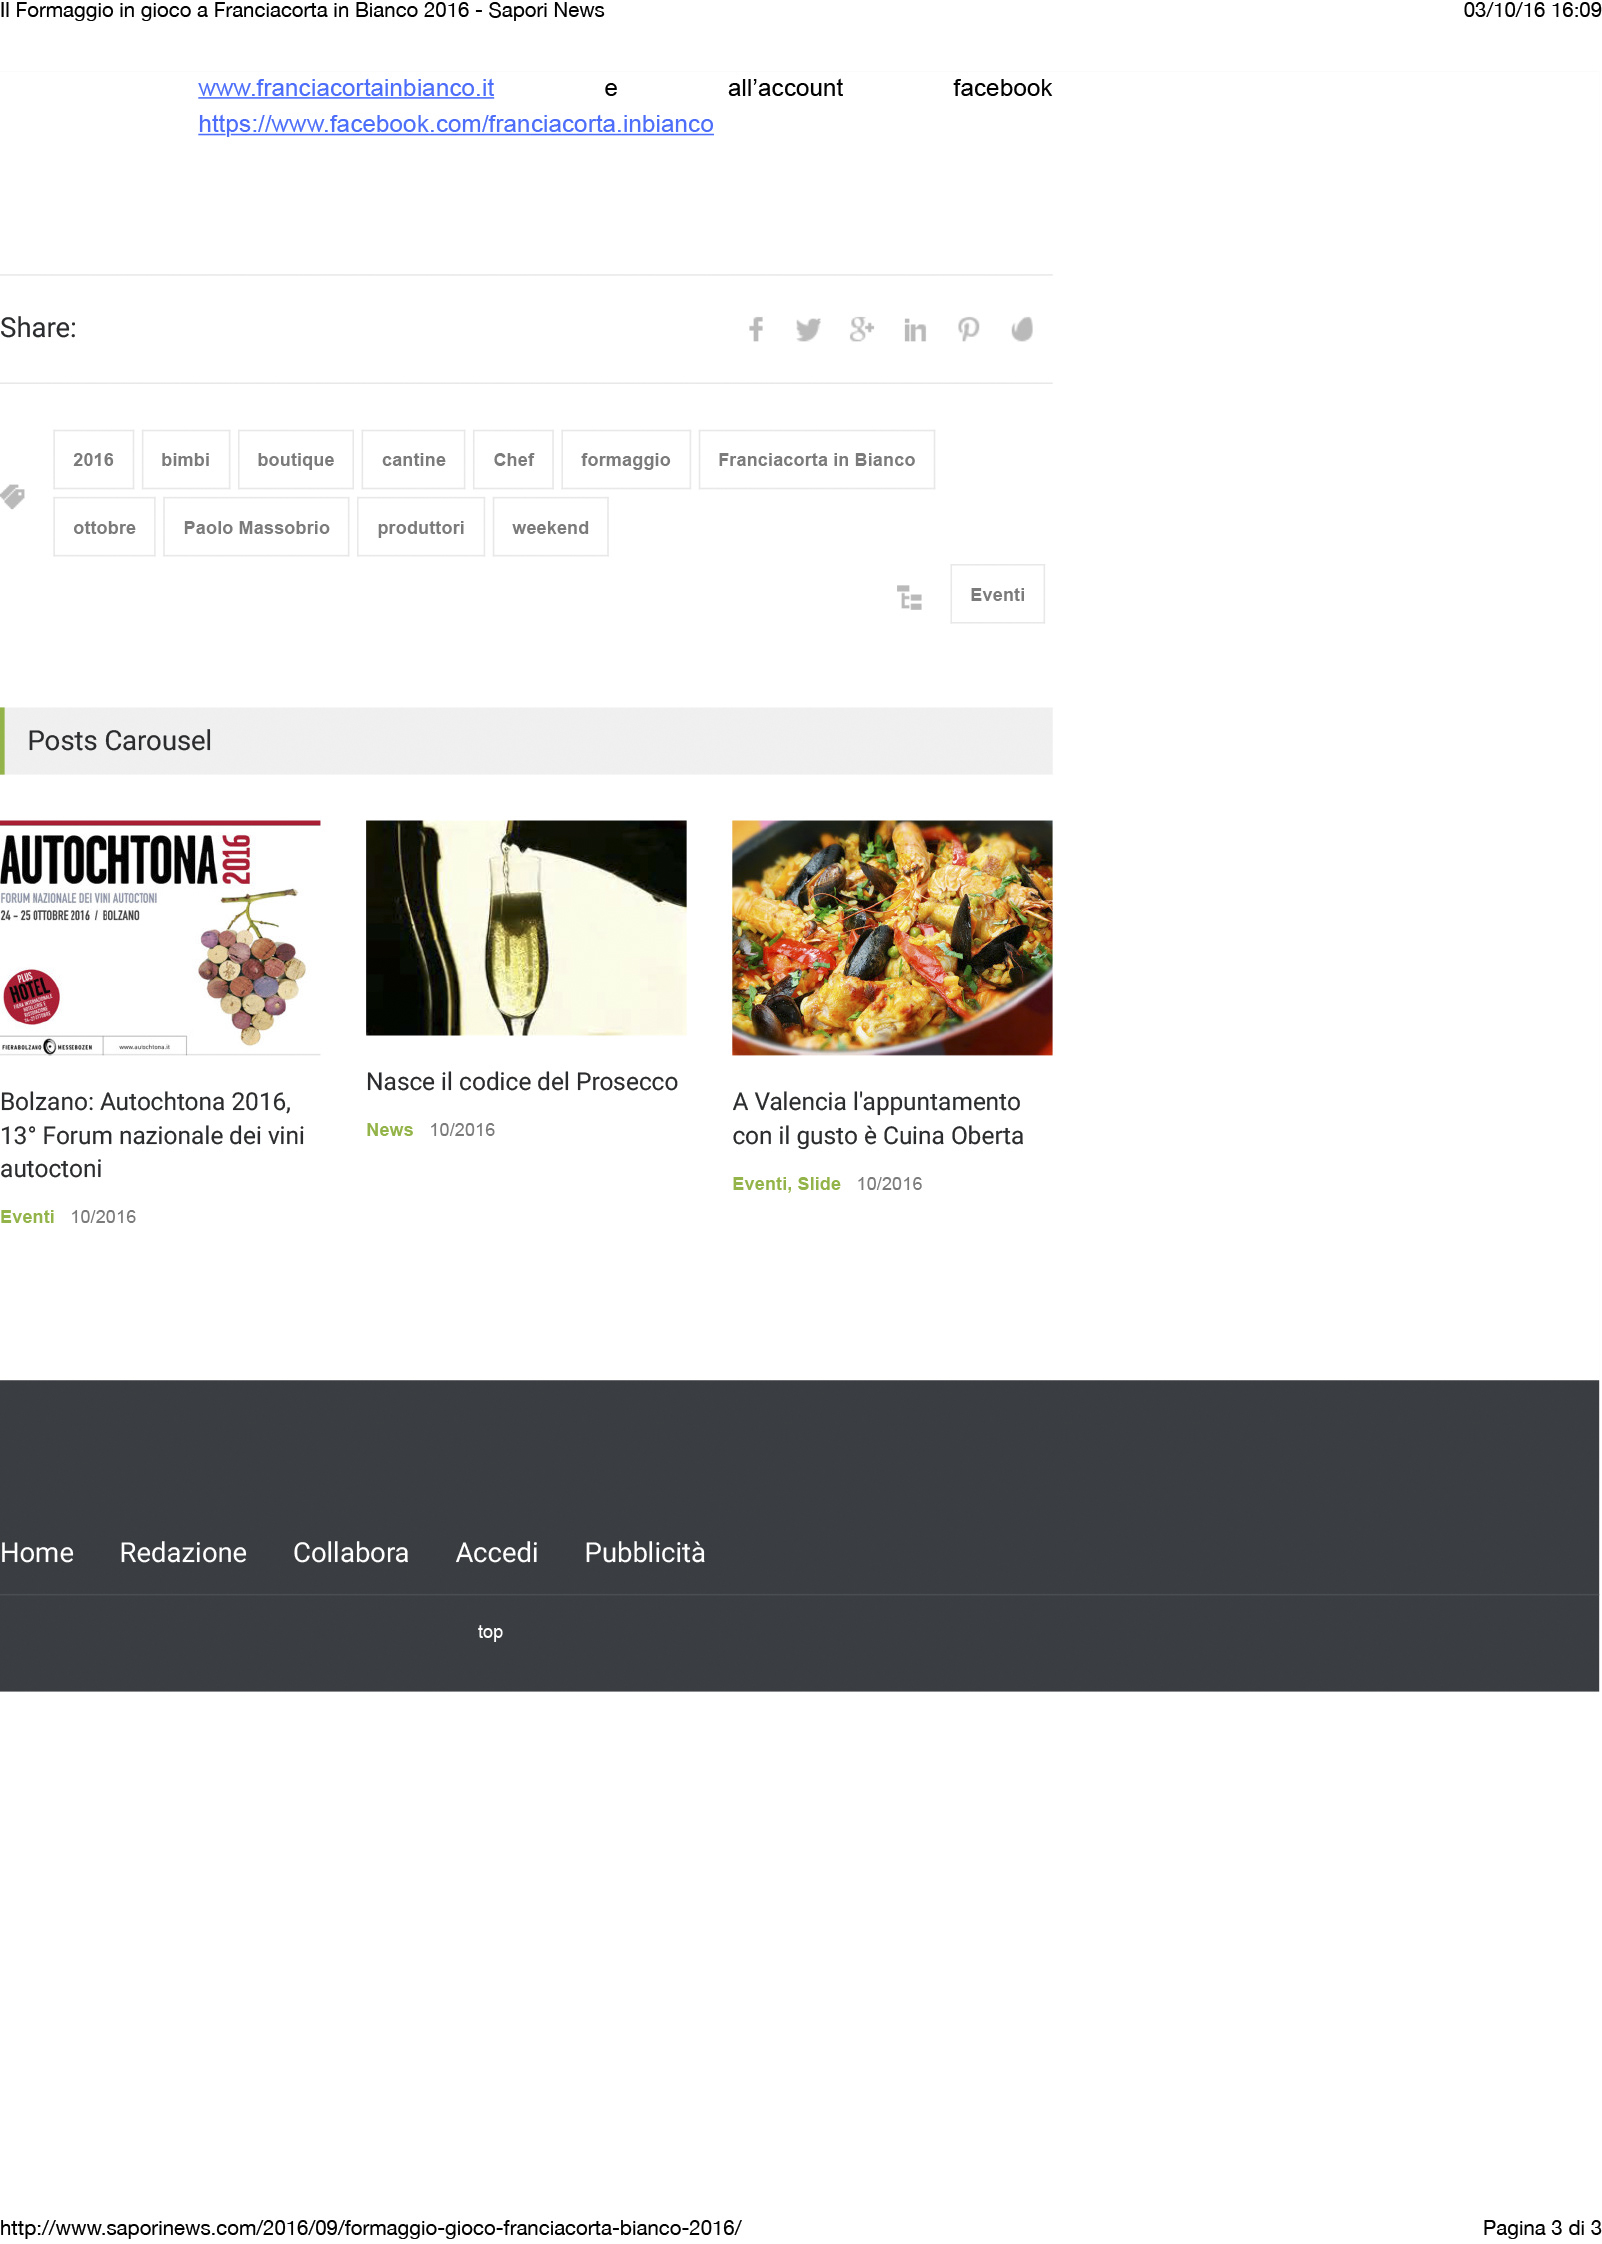Click the category tree icon beside Eventi
The image size is (1602, 2244).
pyautogui.click(x=909, y=598)
